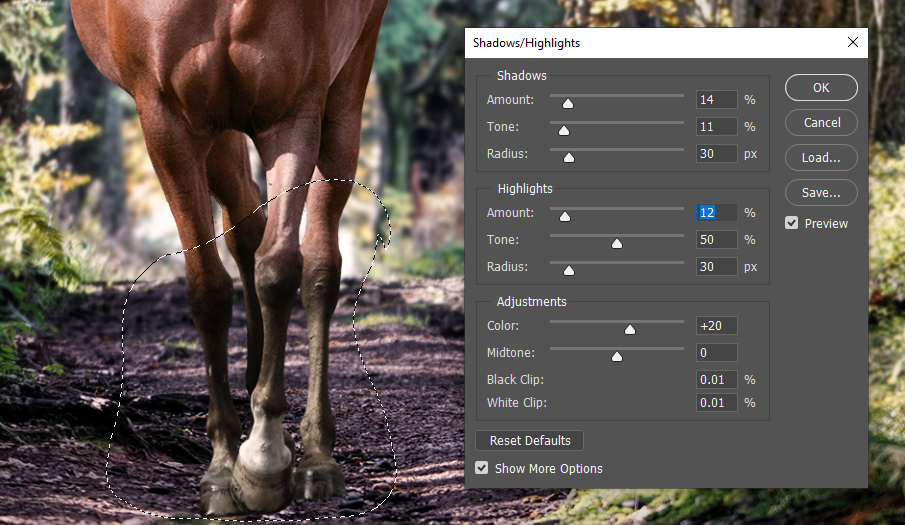Screen dimensions: 905x525
Task: Click the Highlights Radius field
Action: [x=716, y=267]
